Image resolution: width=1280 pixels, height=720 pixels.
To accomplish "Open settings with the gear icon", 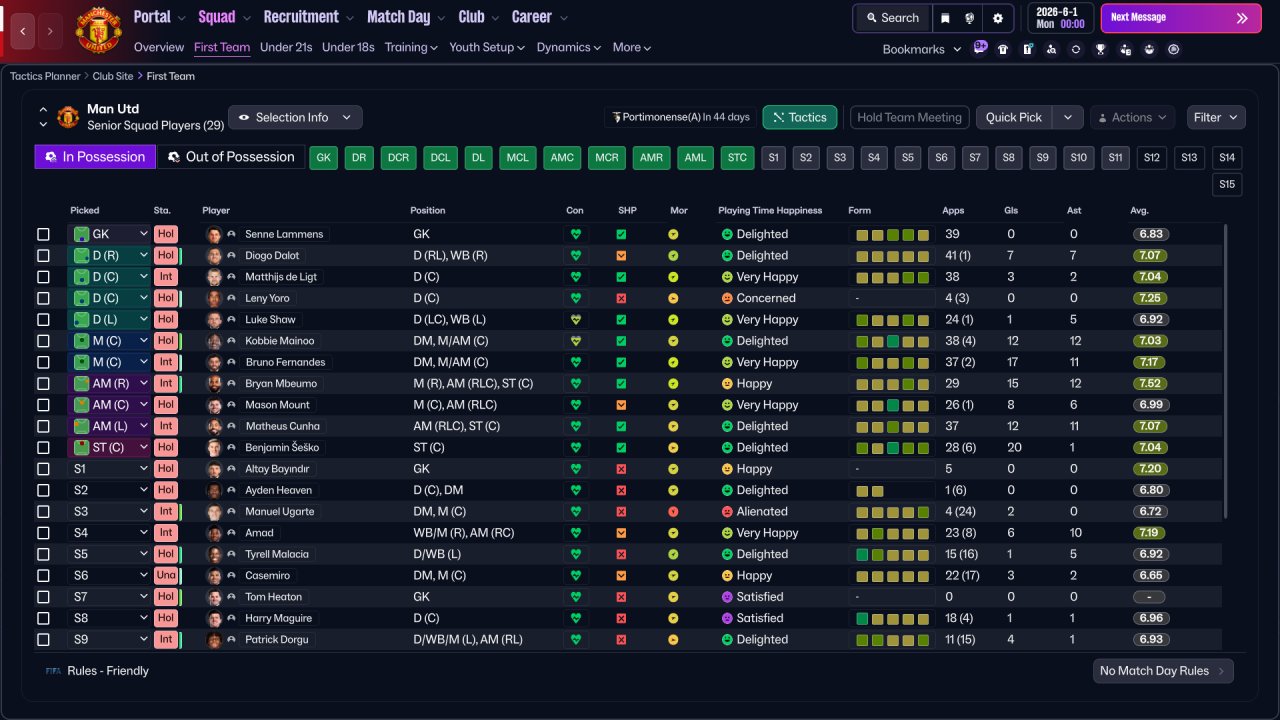I will pyautogui.click(x=998, y=18).
